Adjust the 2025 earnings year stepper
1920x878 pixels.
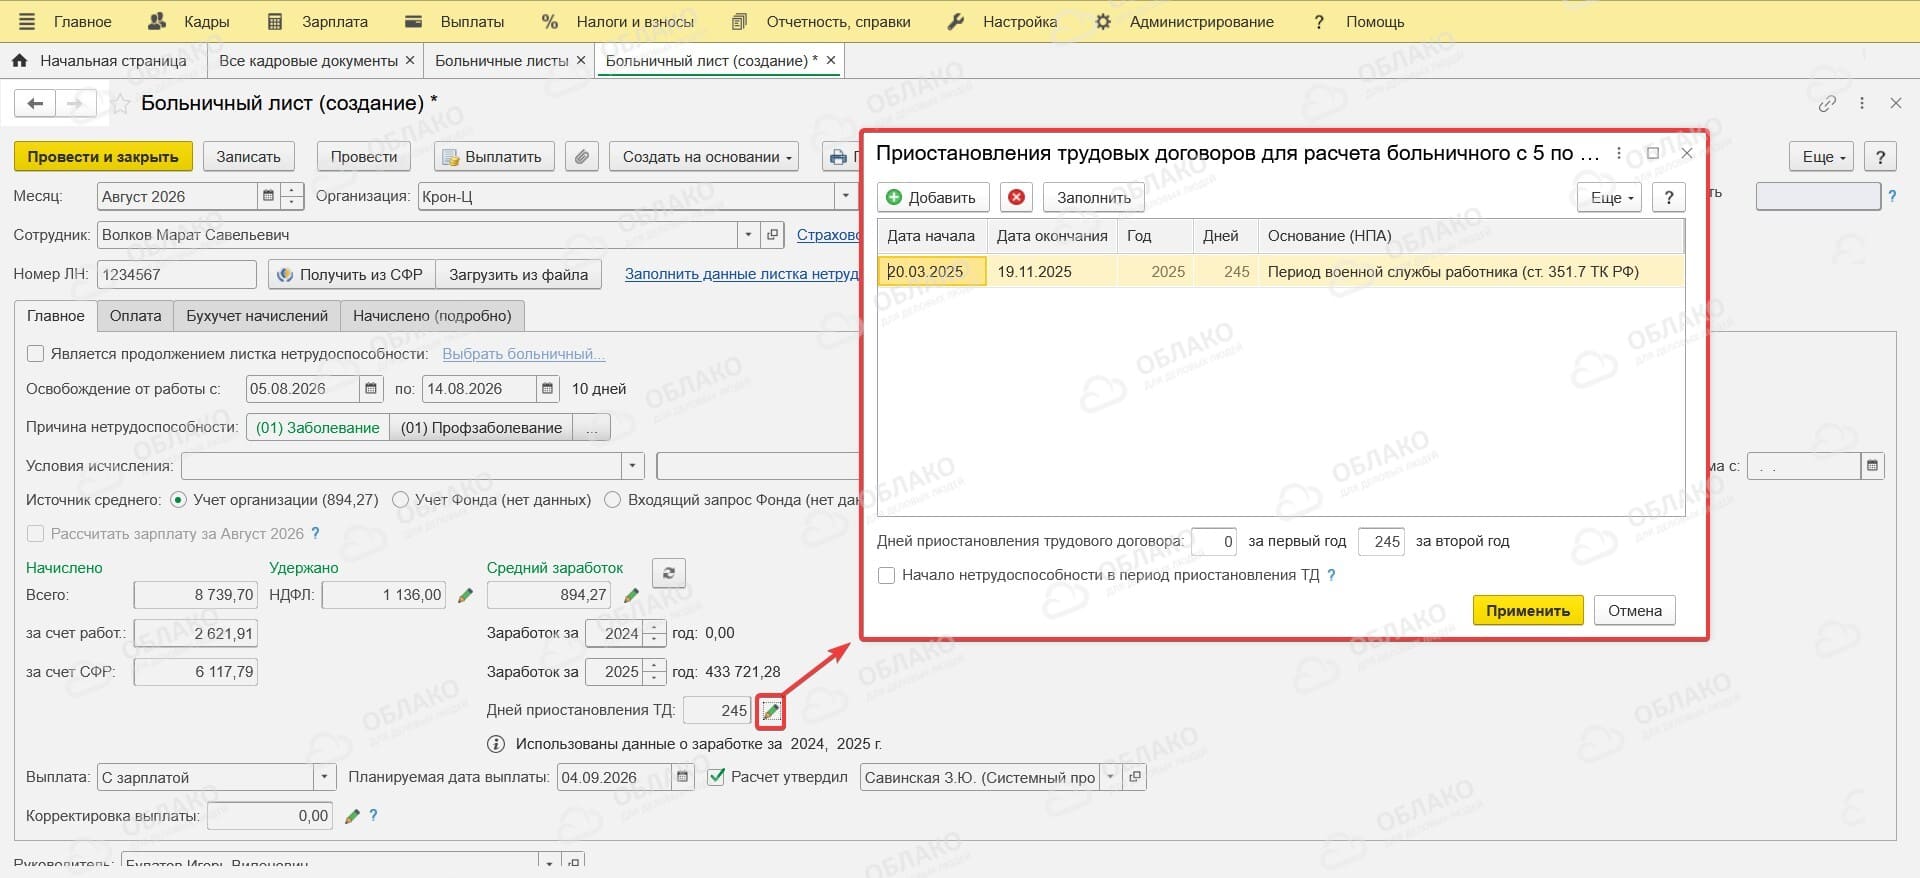[655, 672]
